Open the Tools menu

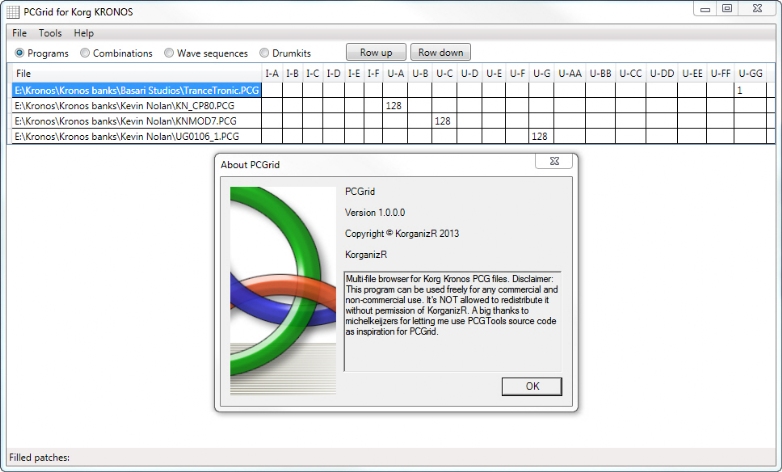(50, 33)
